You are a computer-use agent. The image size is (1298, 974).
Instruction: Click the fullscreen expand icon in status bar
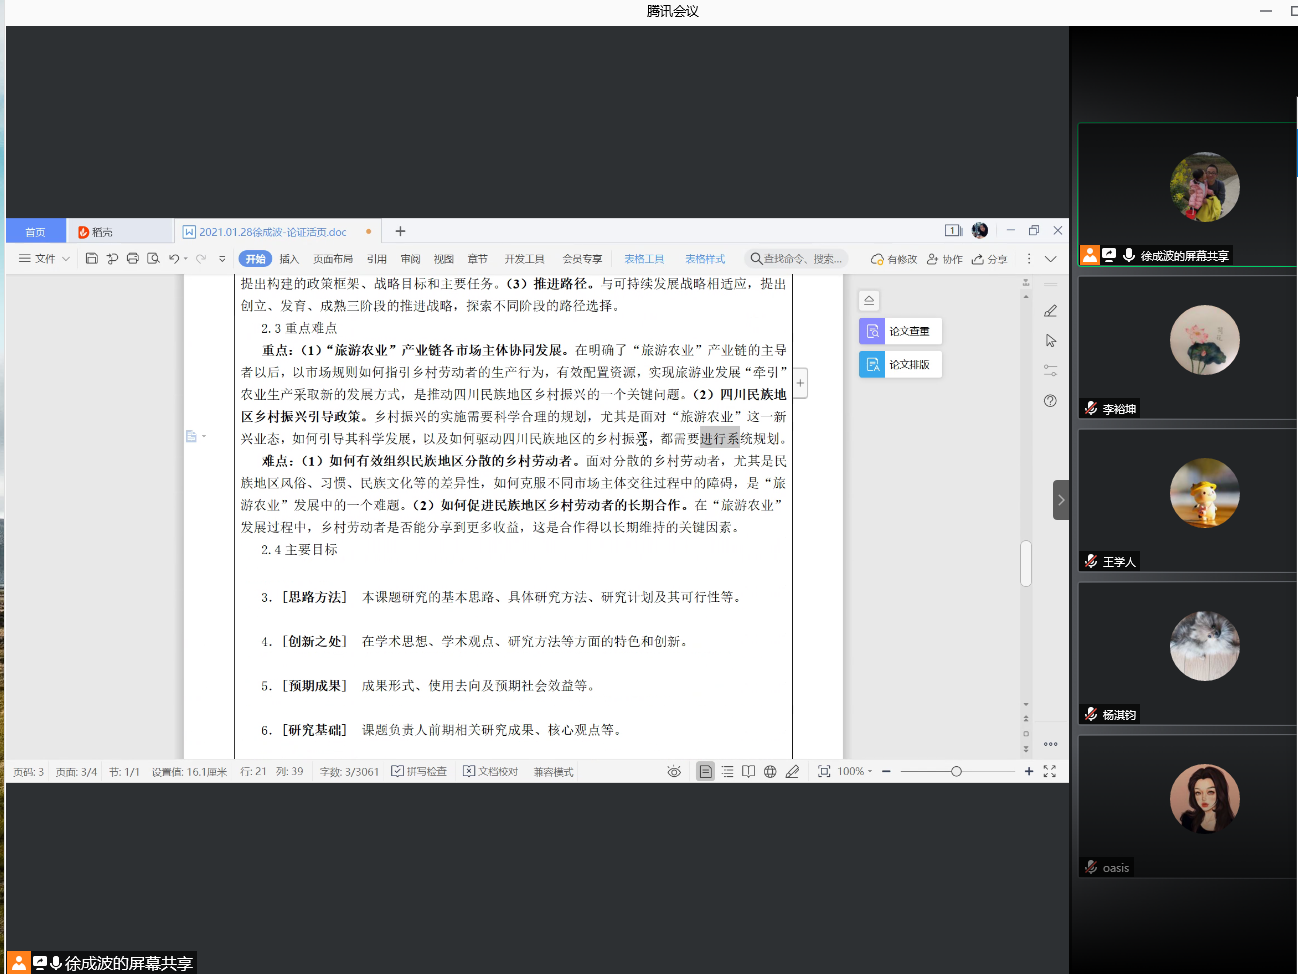(x=1050, y=772)
